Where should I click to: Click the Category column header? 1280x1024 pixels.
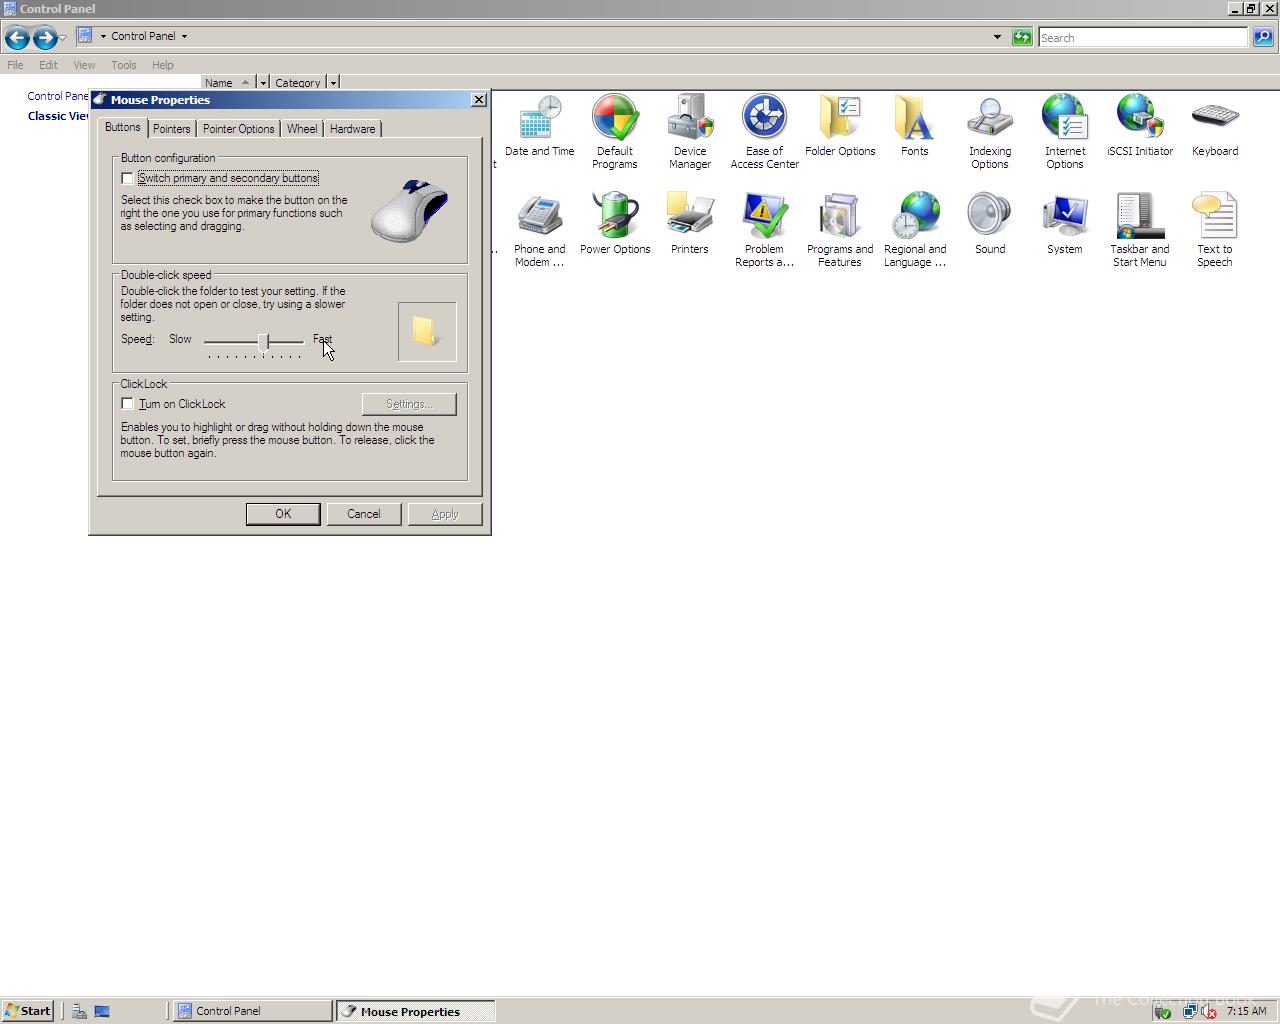[x=298, y=83]
